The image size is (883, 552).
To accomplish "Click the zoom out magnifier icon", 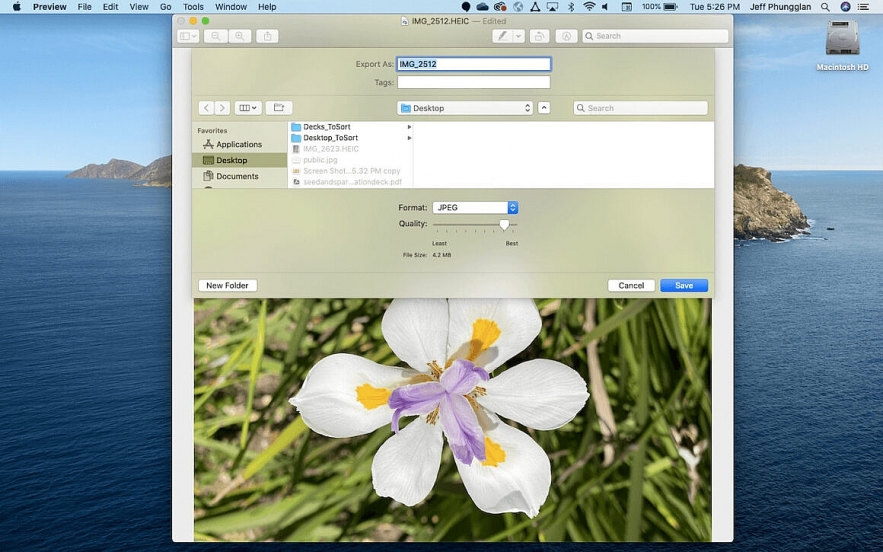I will pos(215,36).
